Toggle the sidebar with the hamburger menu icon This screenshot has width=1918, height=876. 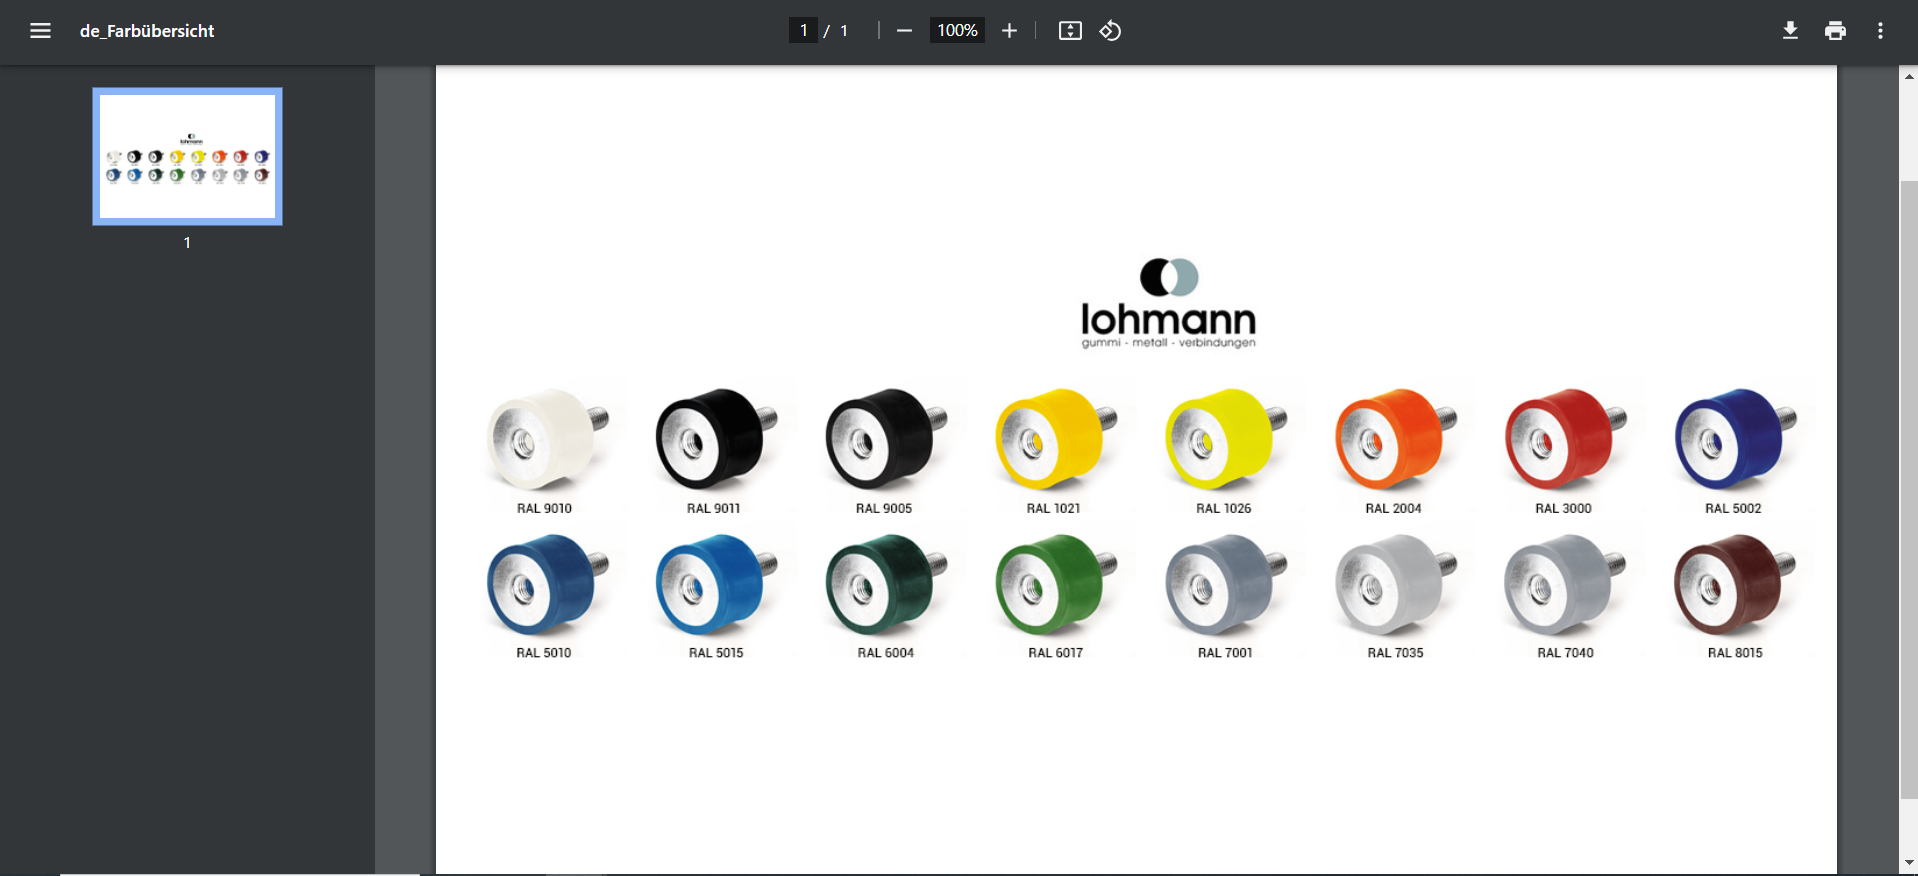click(40, 31)
